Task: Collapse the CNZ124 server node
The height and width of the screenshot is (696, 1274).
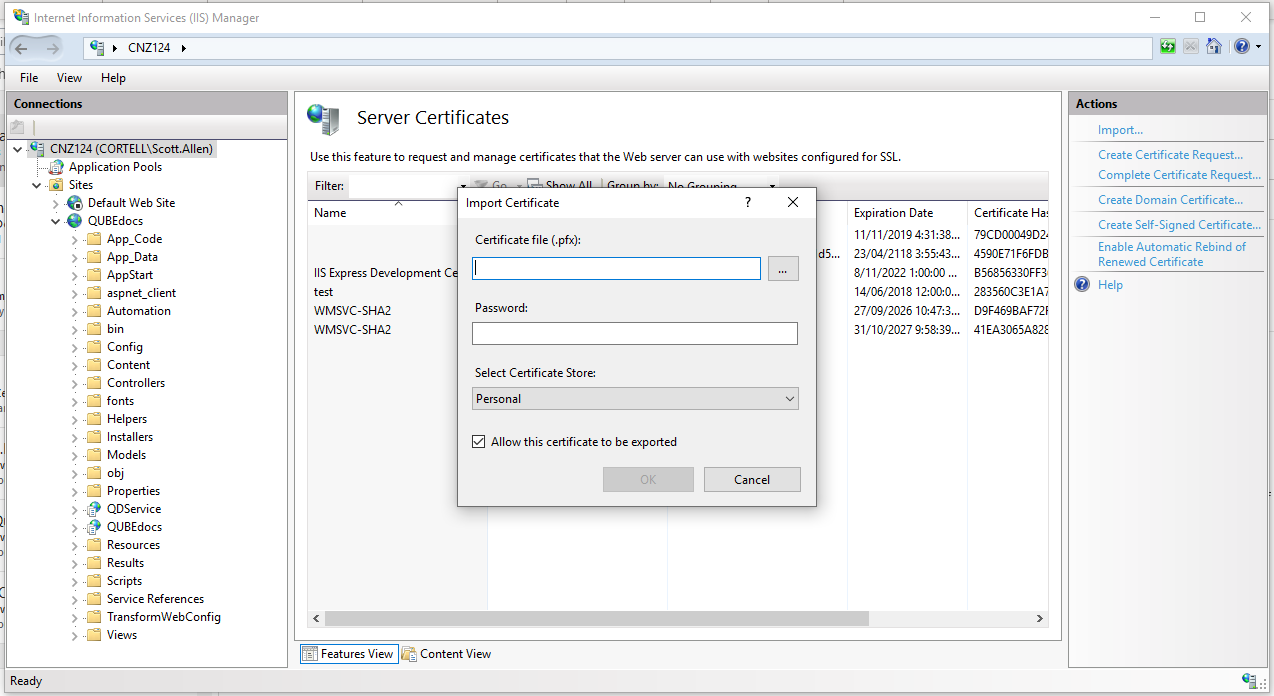Action: [x=18, y=149]
